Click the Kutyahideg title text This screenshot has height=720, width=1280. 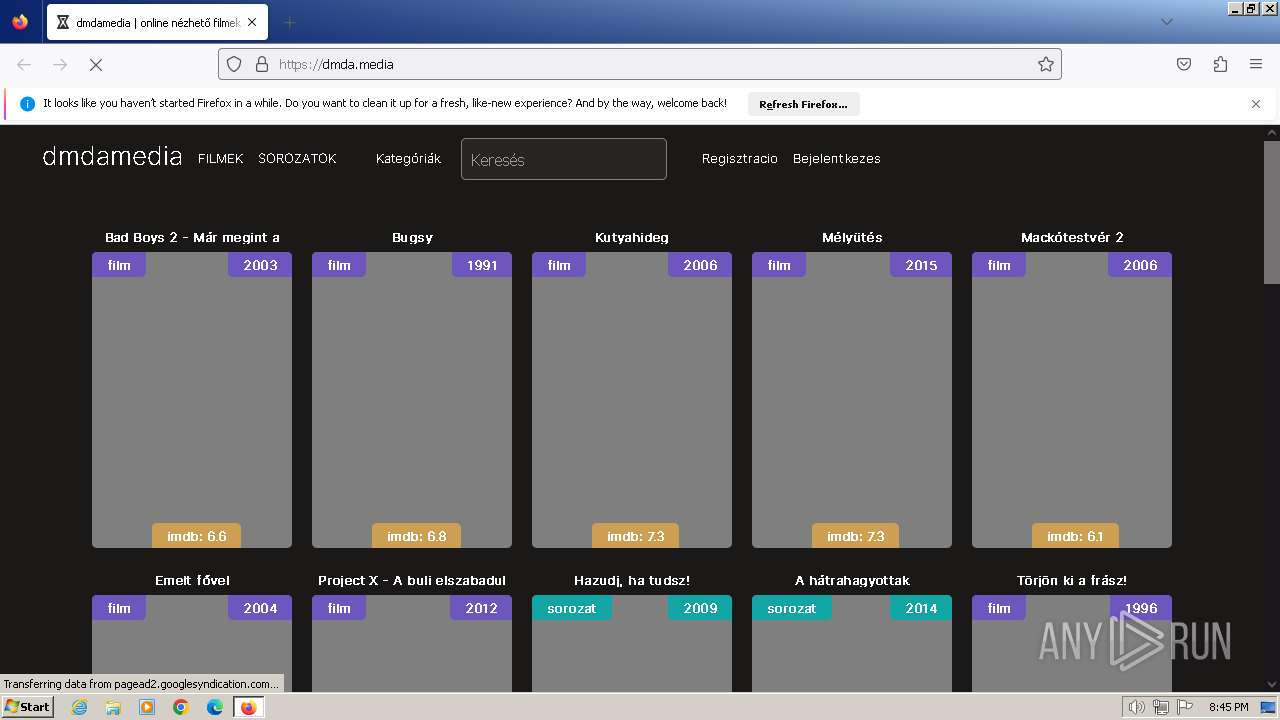tap(632, 238)
